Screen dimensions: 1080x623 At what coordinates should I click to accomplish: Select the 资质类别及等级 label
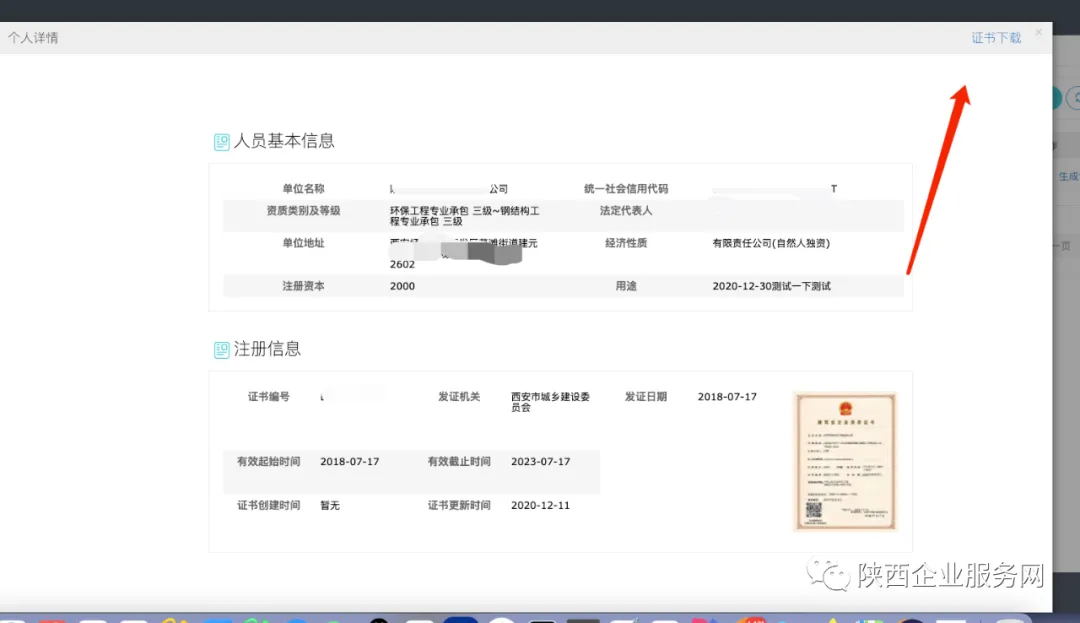click(303, 211)
